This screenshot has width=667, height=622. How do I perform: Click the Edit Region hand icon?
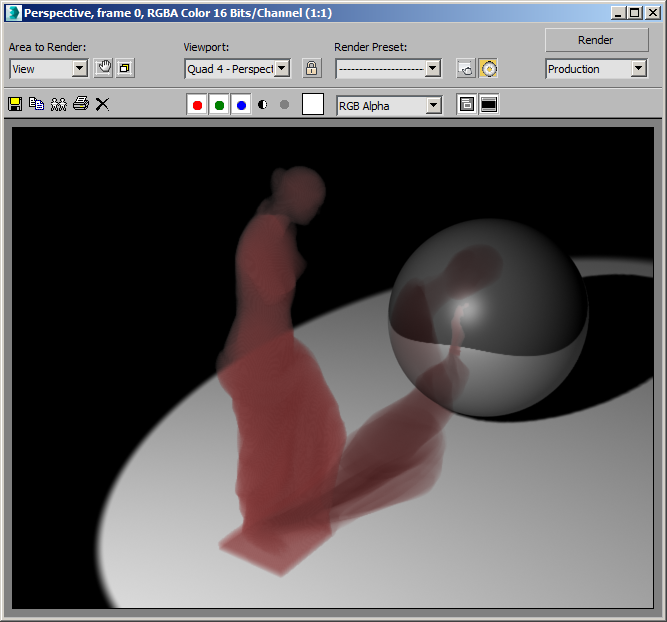pyautogui.click(x=103, y=68)
